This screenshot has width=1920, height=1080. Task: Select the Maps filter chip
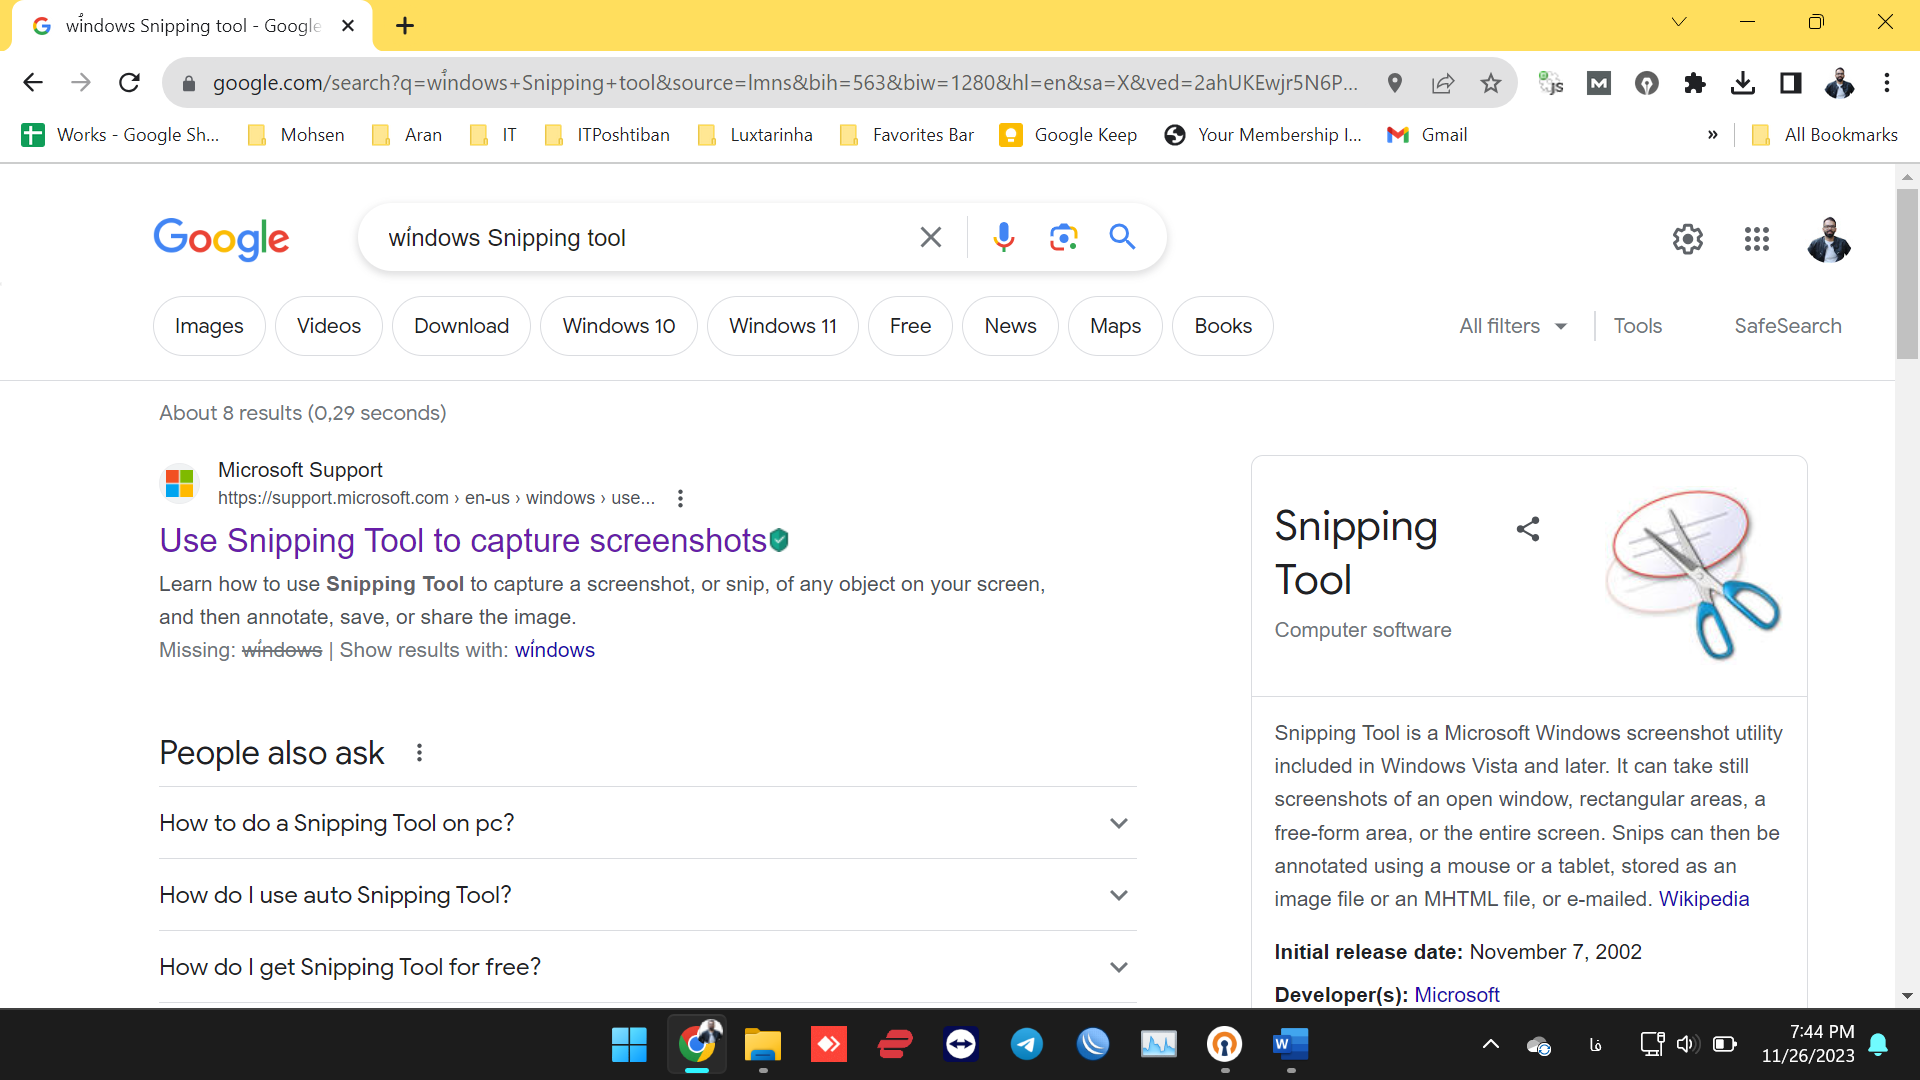[x=1115, y=326]
